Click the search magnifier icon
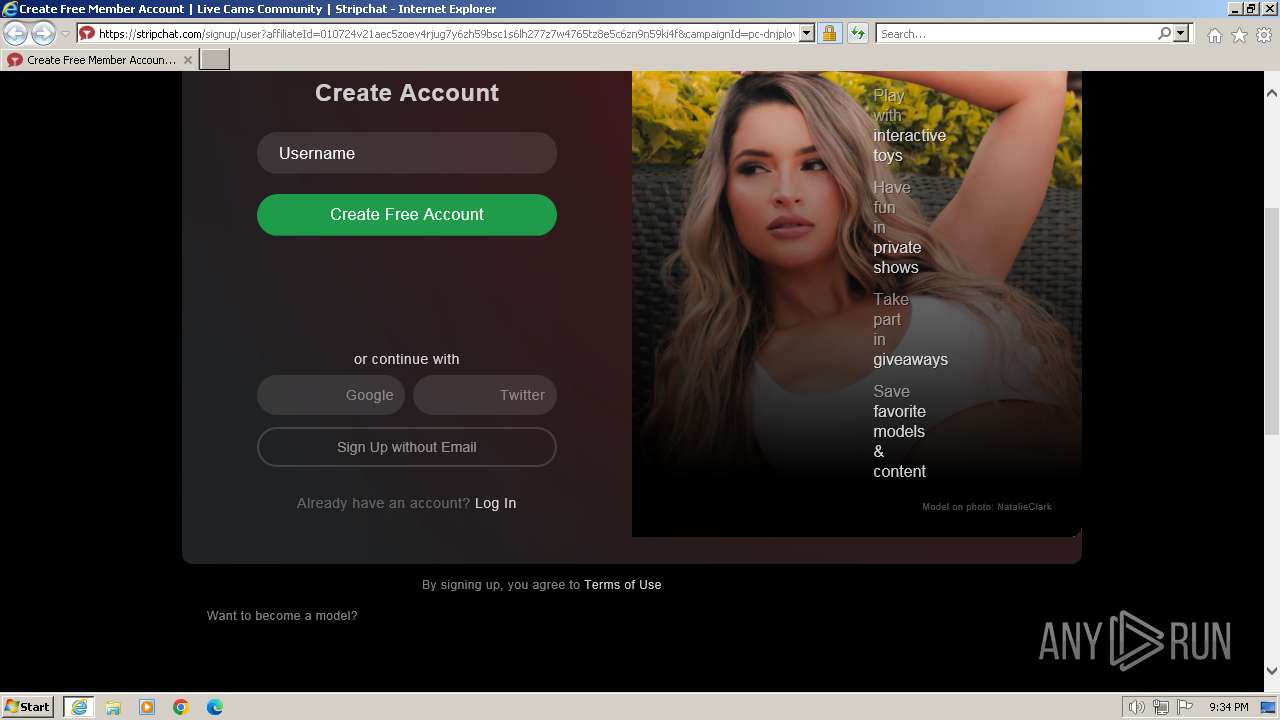 tap(1164, 33)
